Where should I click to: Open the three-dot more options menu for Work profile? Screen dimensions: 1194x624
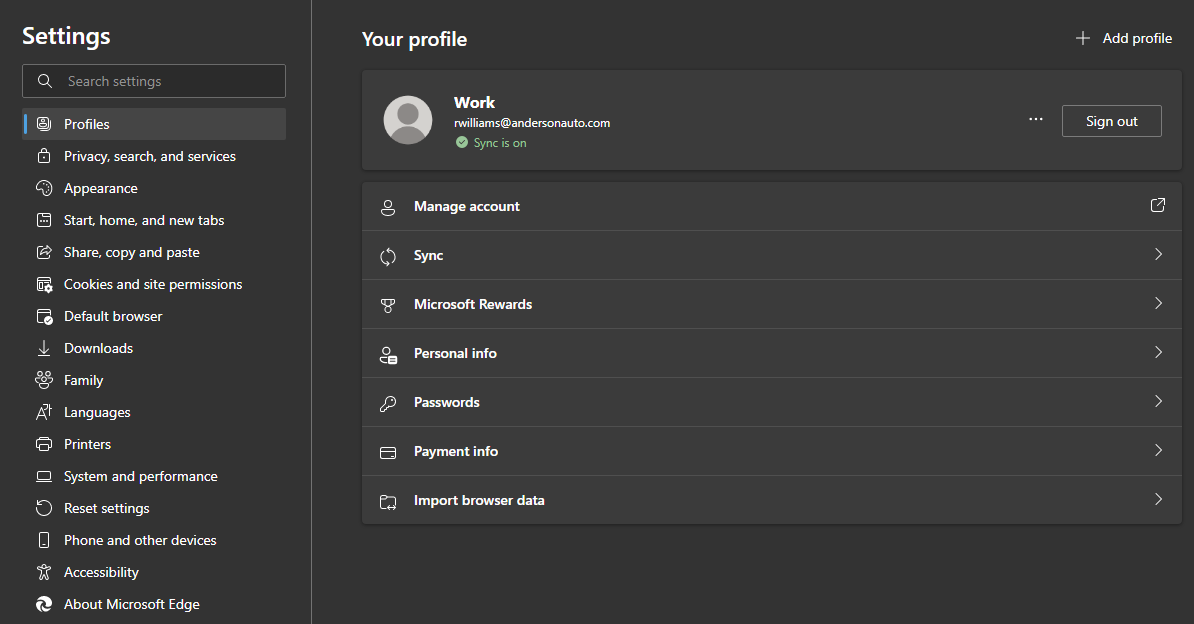click(x=1036, y=120)
